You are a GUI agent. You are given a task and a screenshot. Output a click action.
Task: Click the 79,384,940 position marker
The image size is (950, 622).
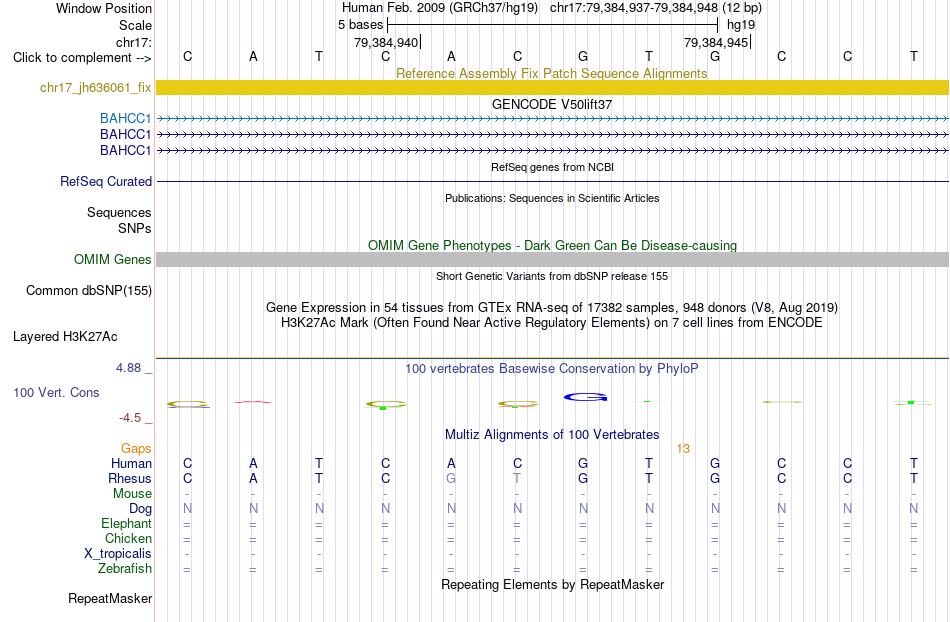pyautogui.click(x=386, y=42)
